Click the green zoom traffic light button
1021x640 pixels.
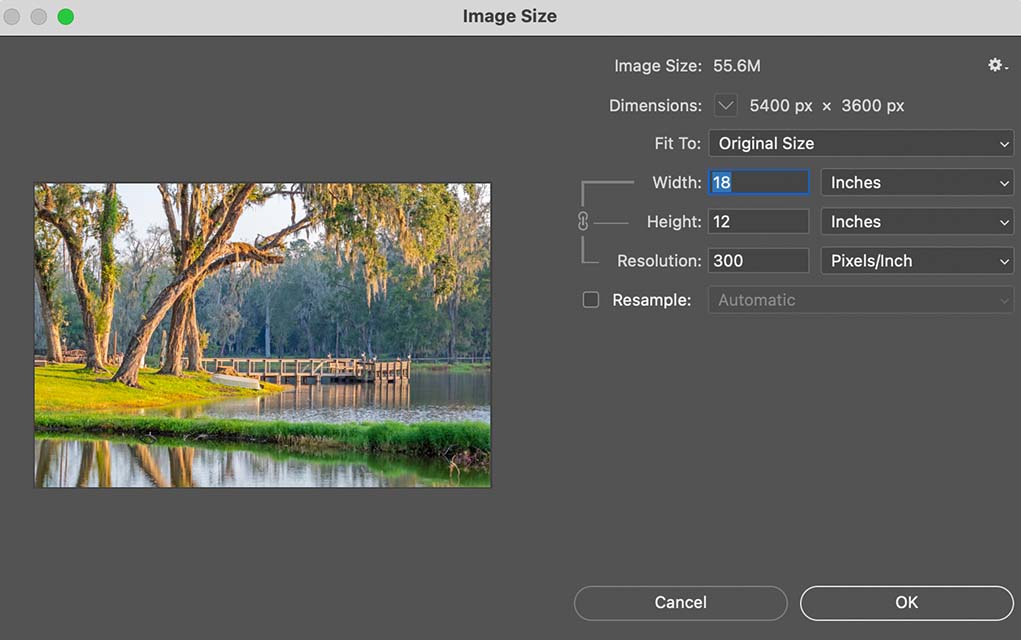coord(65,17)
